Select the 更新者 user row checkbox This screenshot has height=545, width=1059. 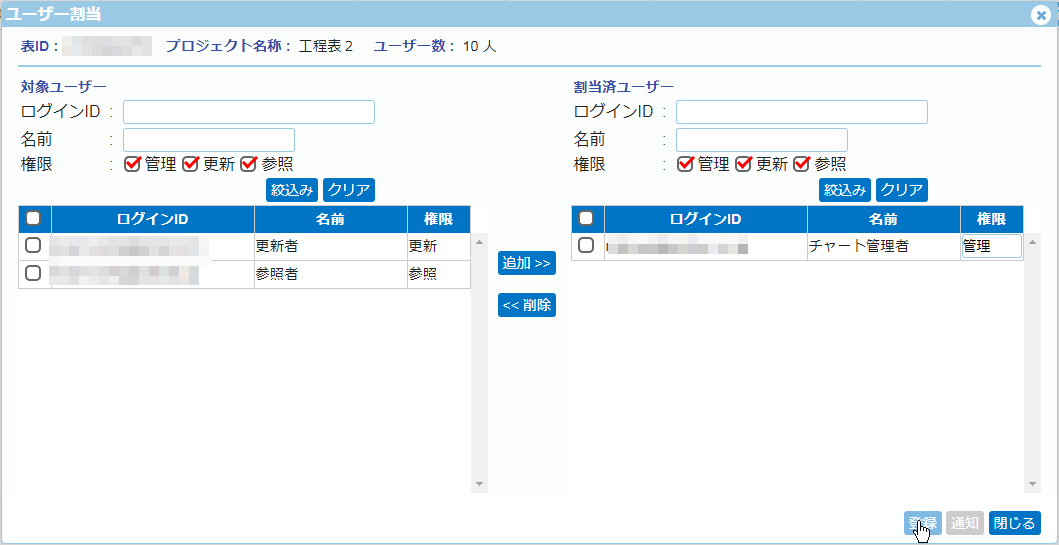click(33, 246)
